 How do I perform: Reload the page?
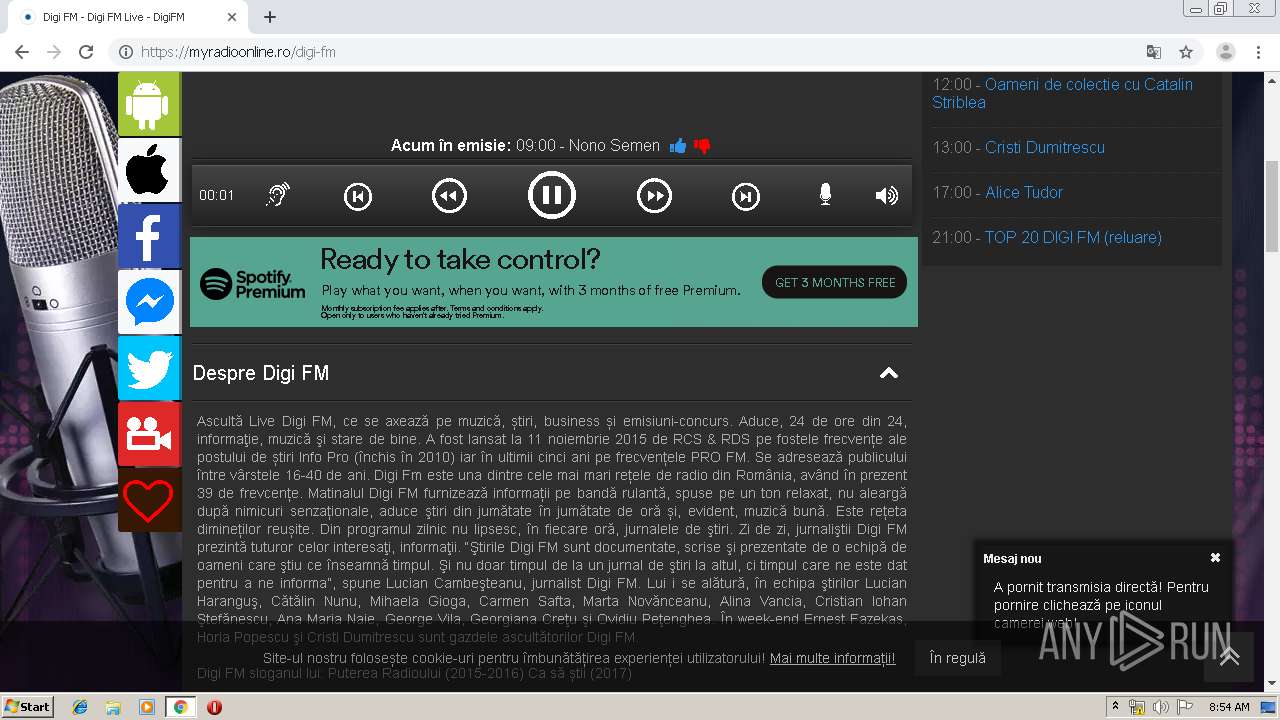[x=86, y=52]
